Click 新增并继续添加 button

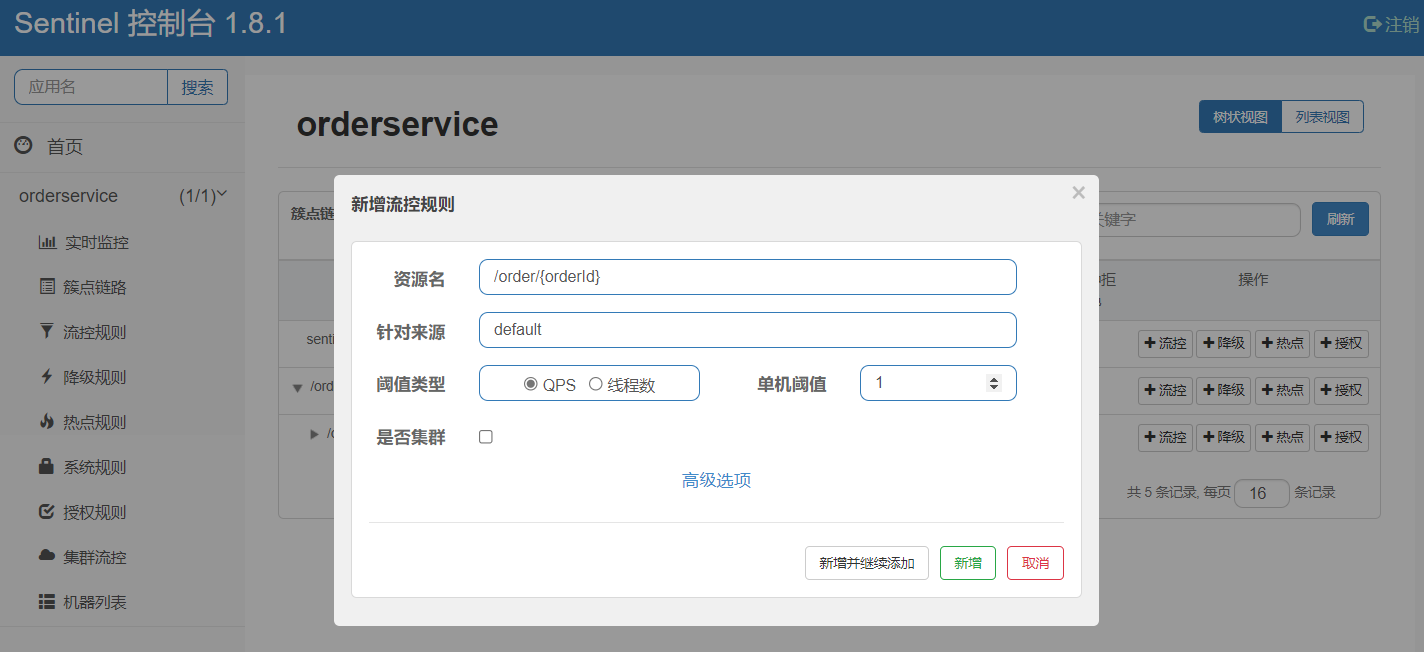coord(867,563)
